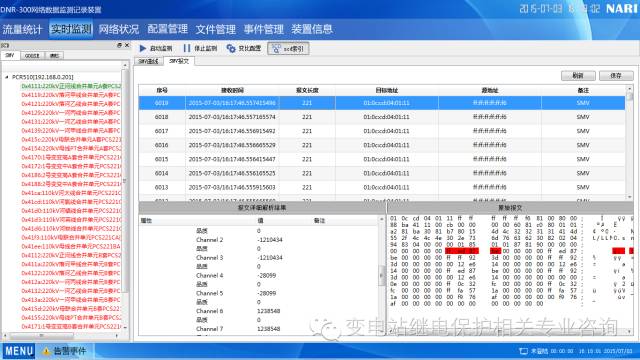Click the device tree horizontal scrollbar
This screenshot has height=360, width=640.
[x=61, y=336]
